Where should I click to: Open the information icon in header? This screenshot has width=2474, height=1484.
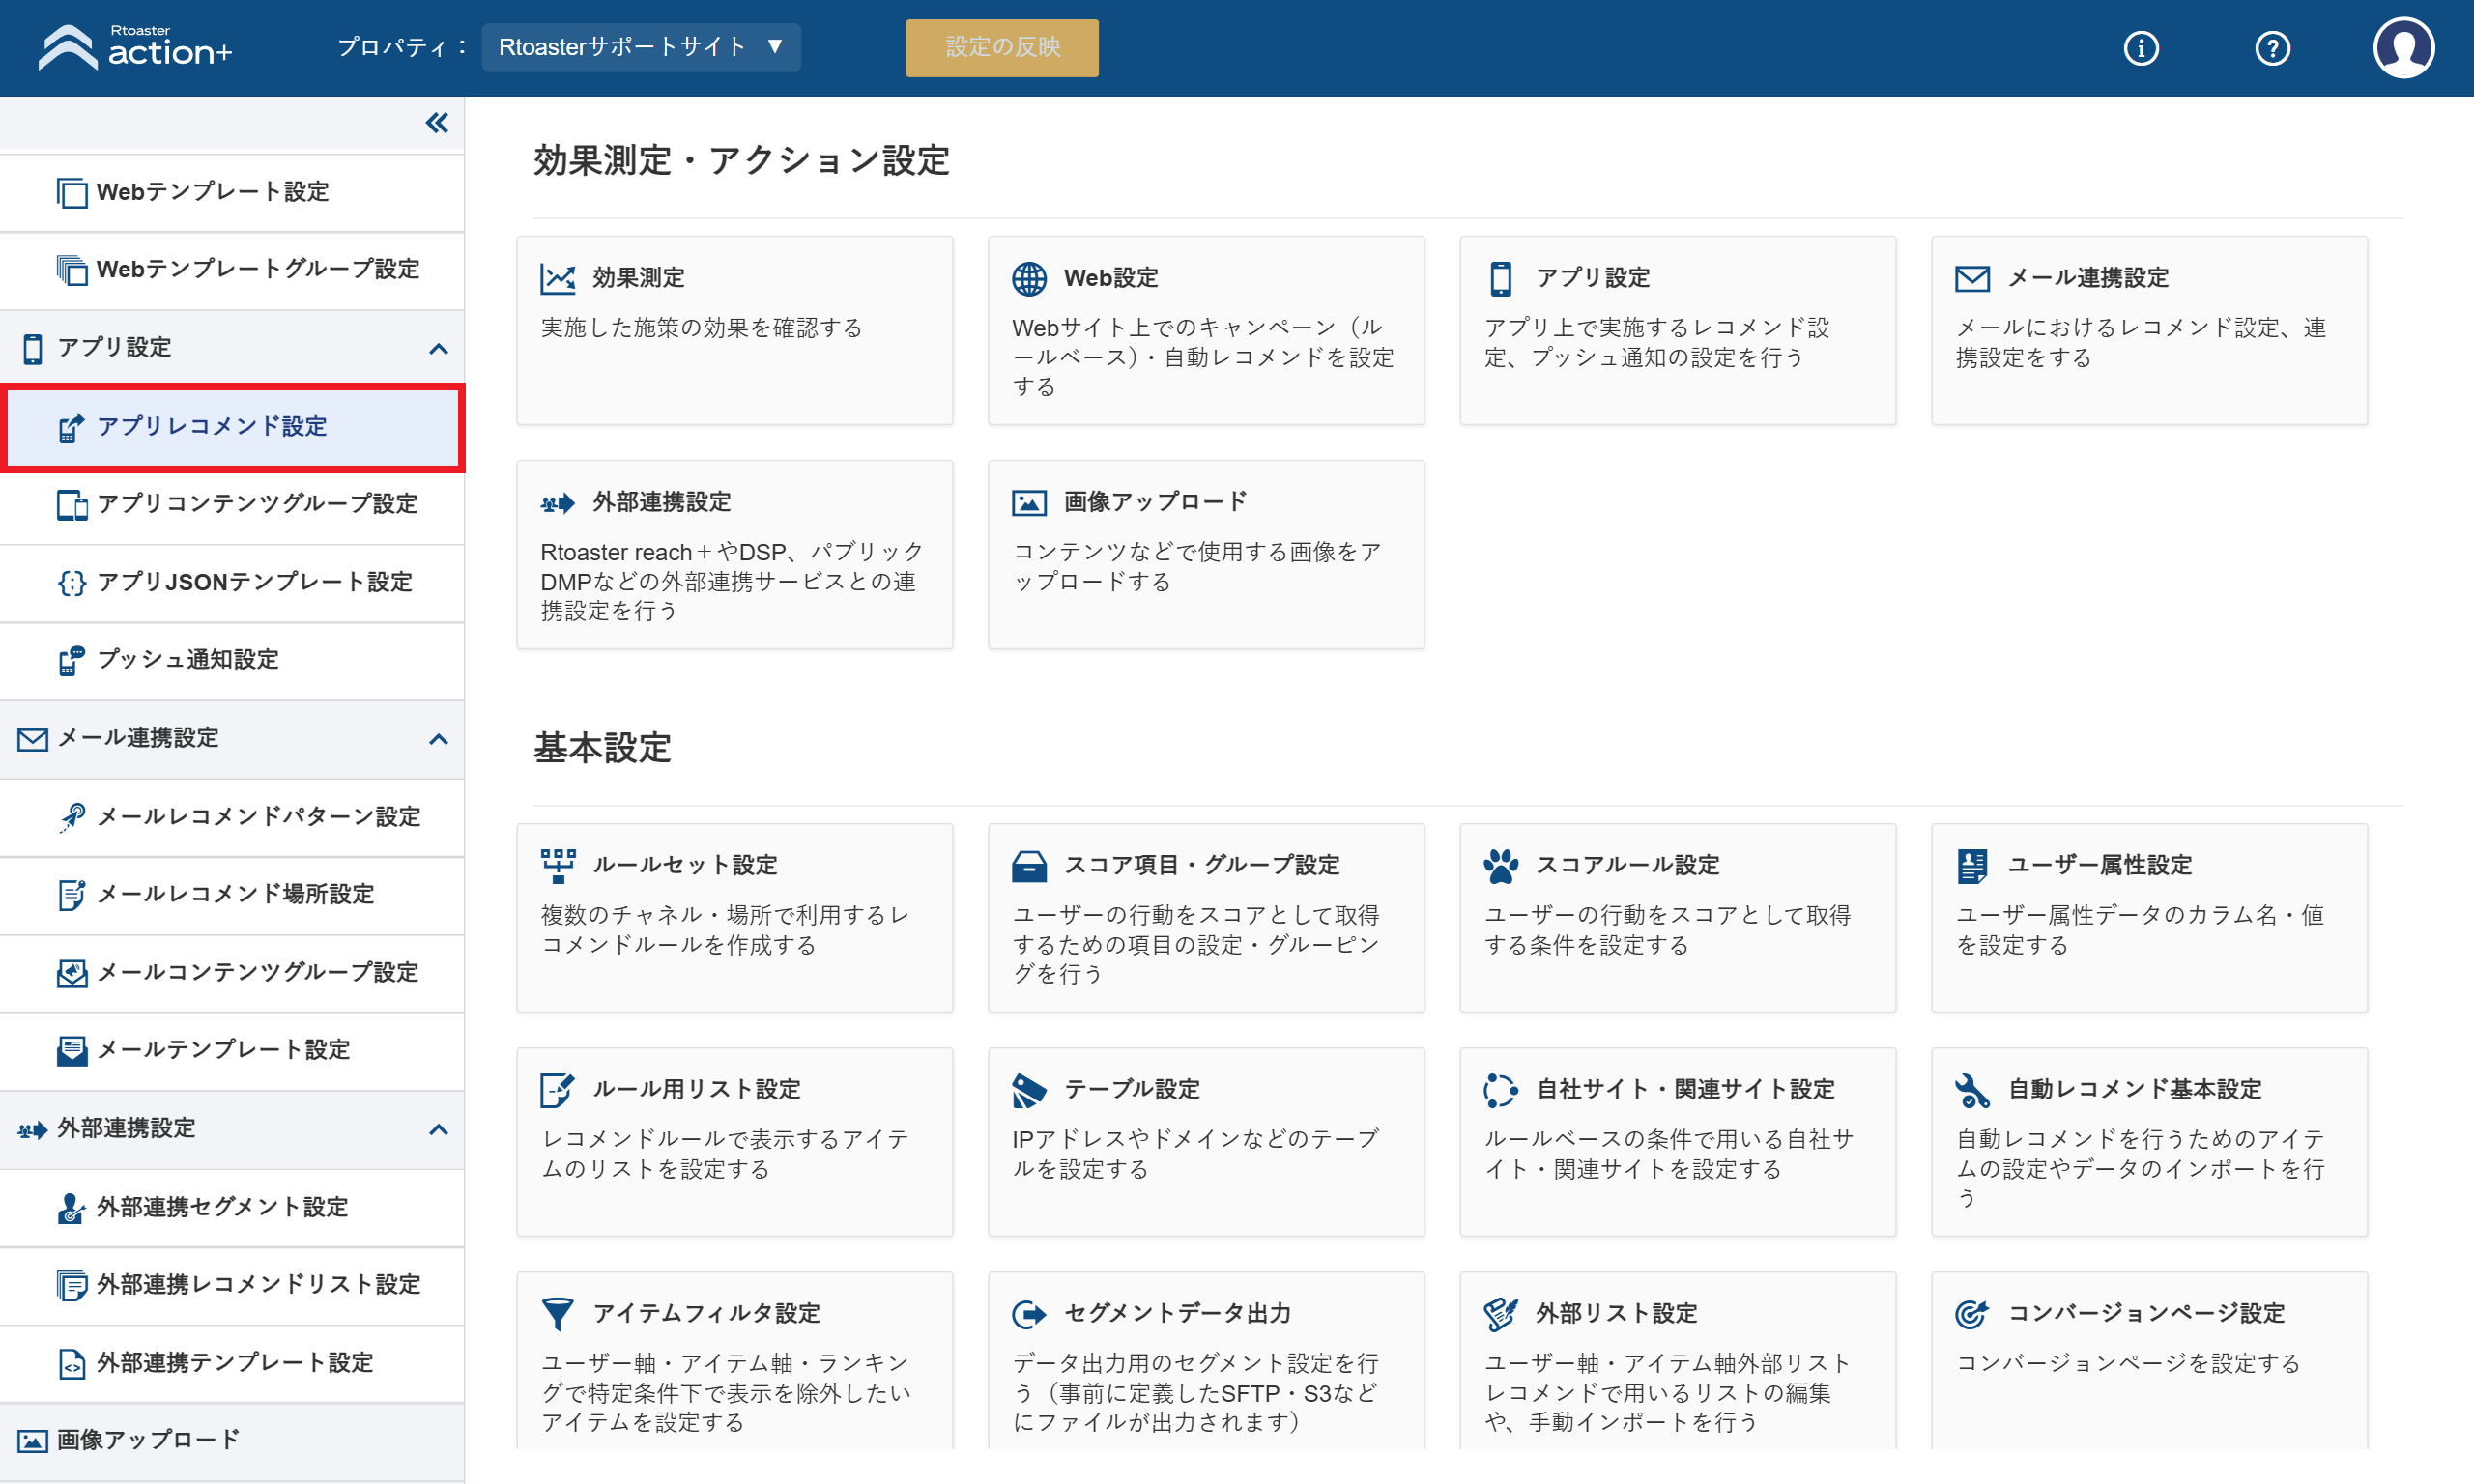pos(2141,48)
